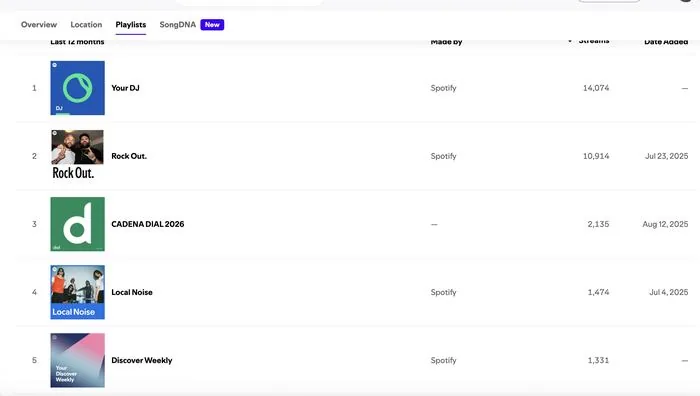This screenshot has height=396, width=700.
Task: Click the 14,074 streams value
Action: 596,88
